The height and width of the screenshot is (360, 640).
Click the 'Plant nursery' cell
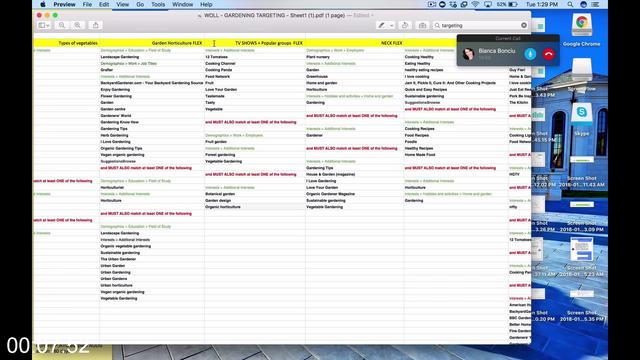click(x=318, y=57)
